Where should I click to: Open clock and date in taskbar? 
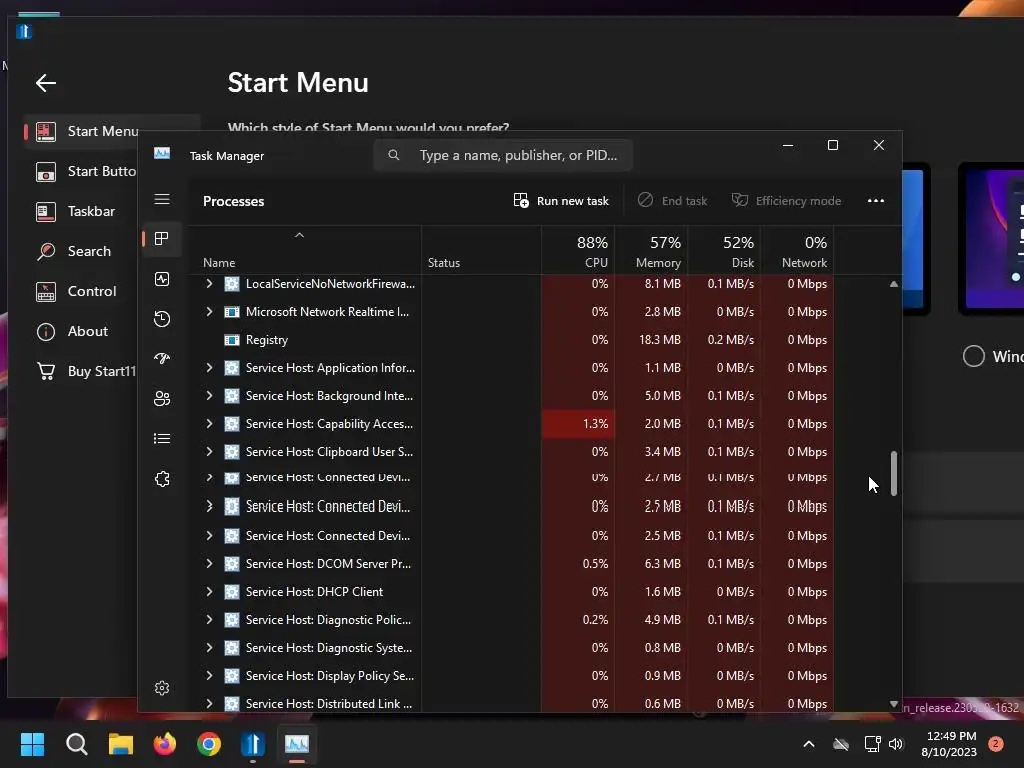[x=949, y=744]
